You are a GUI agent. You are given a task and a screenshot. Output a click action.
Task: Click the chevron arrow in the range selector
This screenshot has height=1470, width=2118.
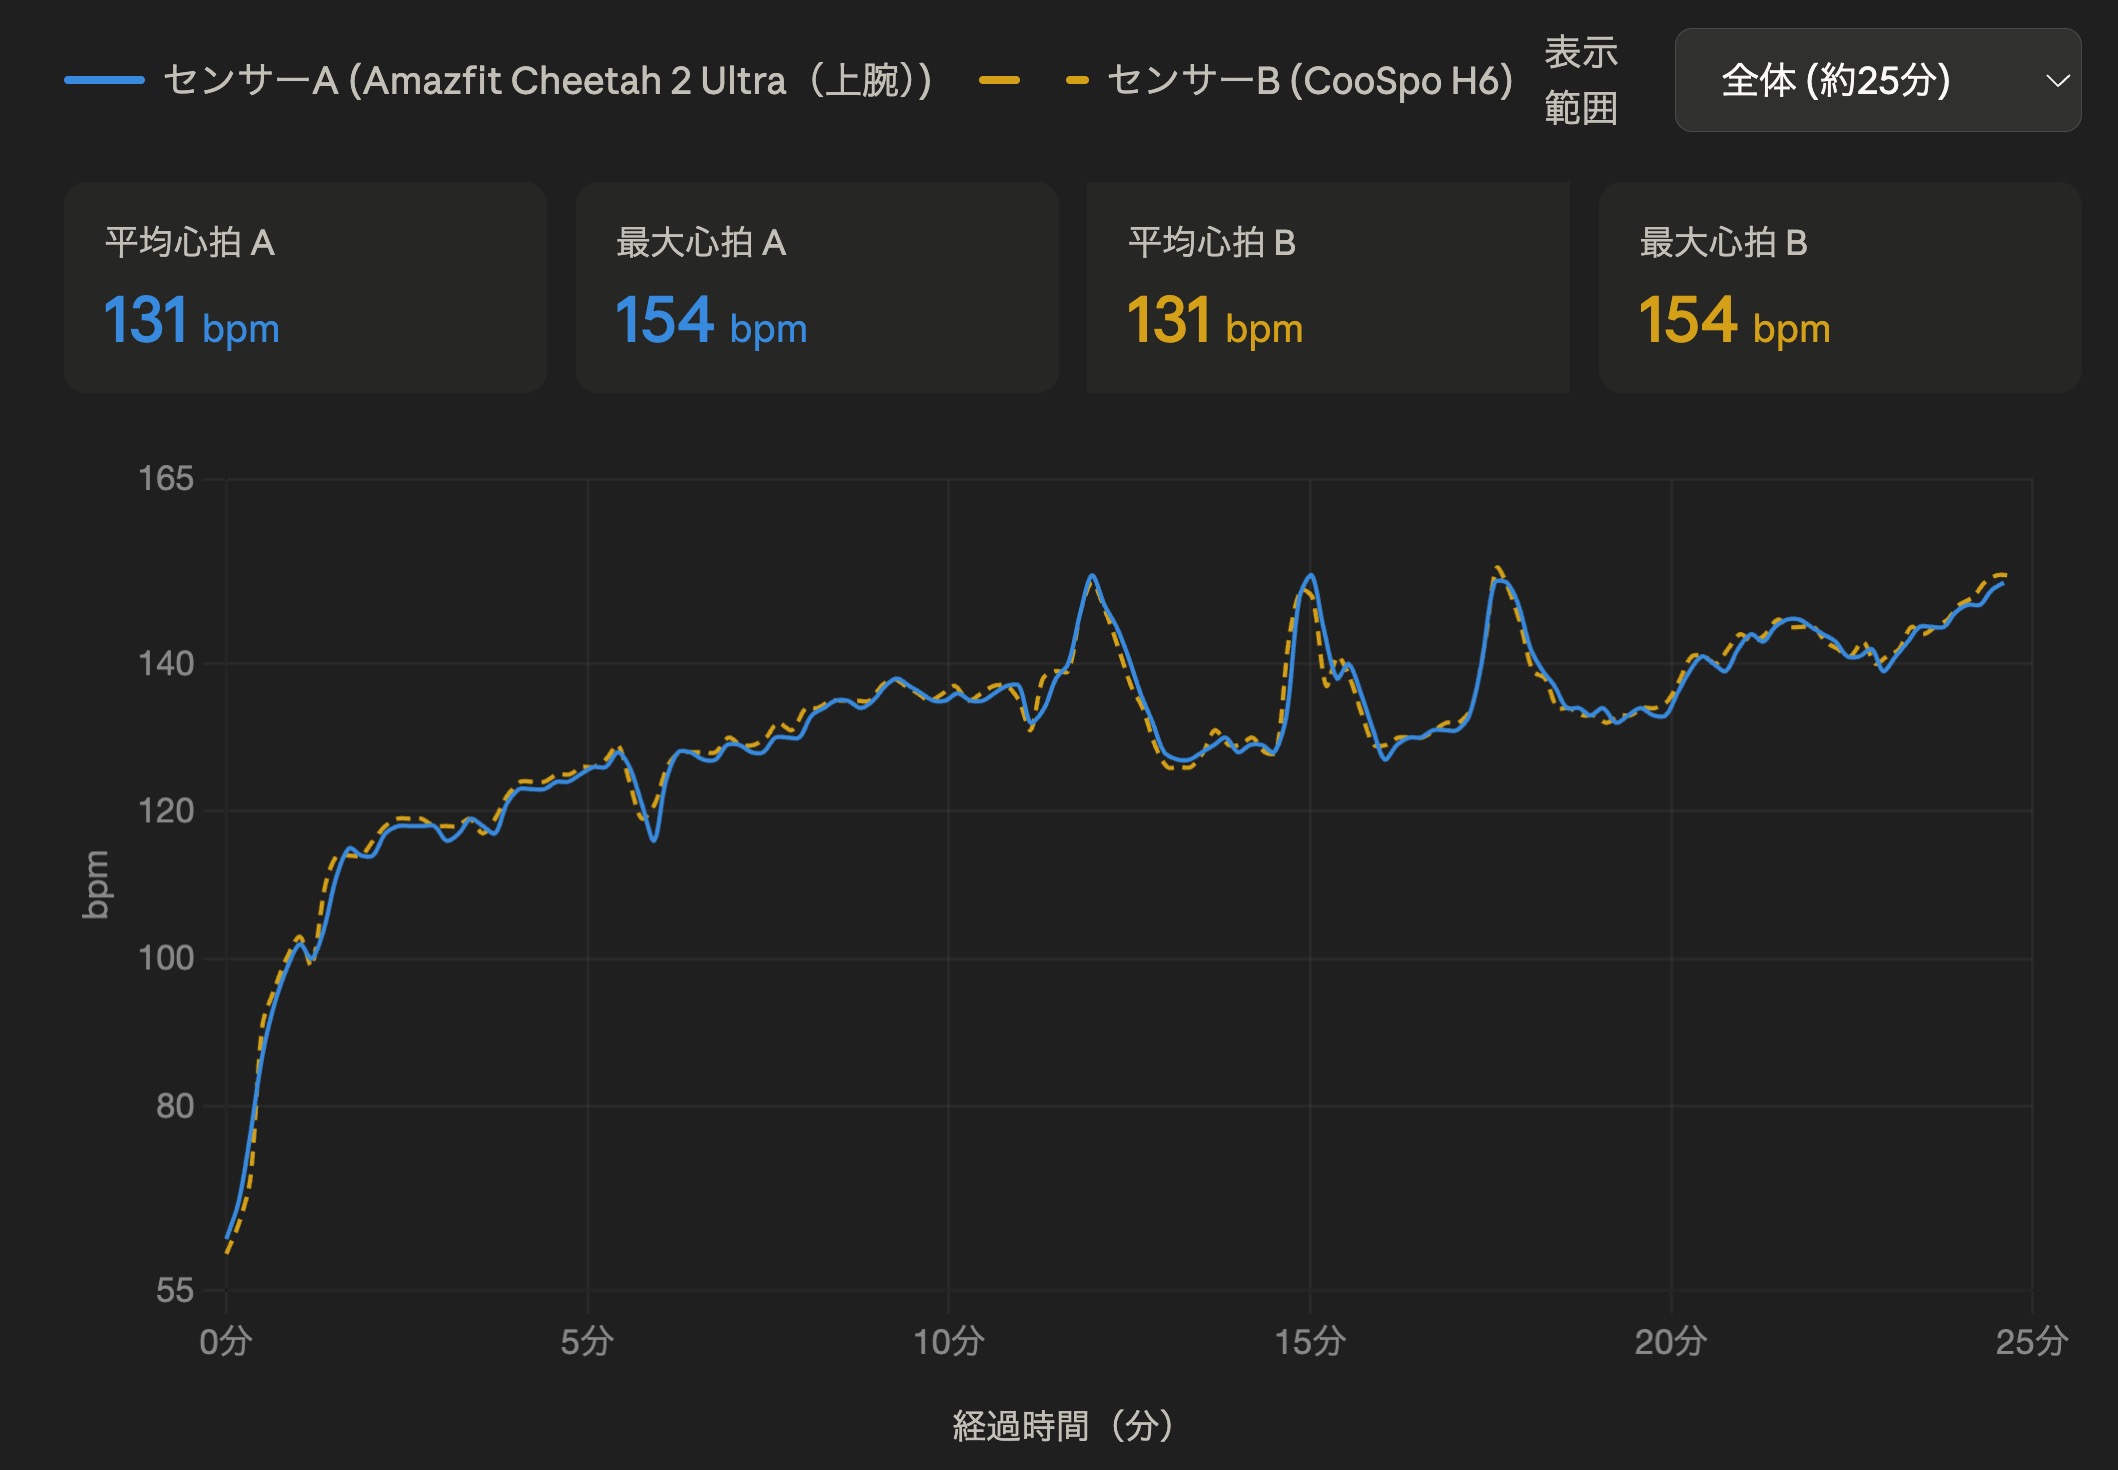[2057, 81]
